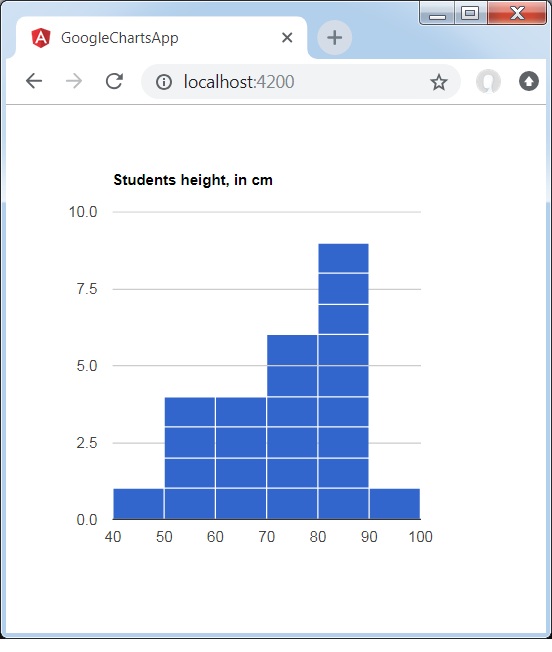Open site information icon beside localhost
Image resolution: width=552 pixels, height=652 pixels.
[x=164, y=82]
